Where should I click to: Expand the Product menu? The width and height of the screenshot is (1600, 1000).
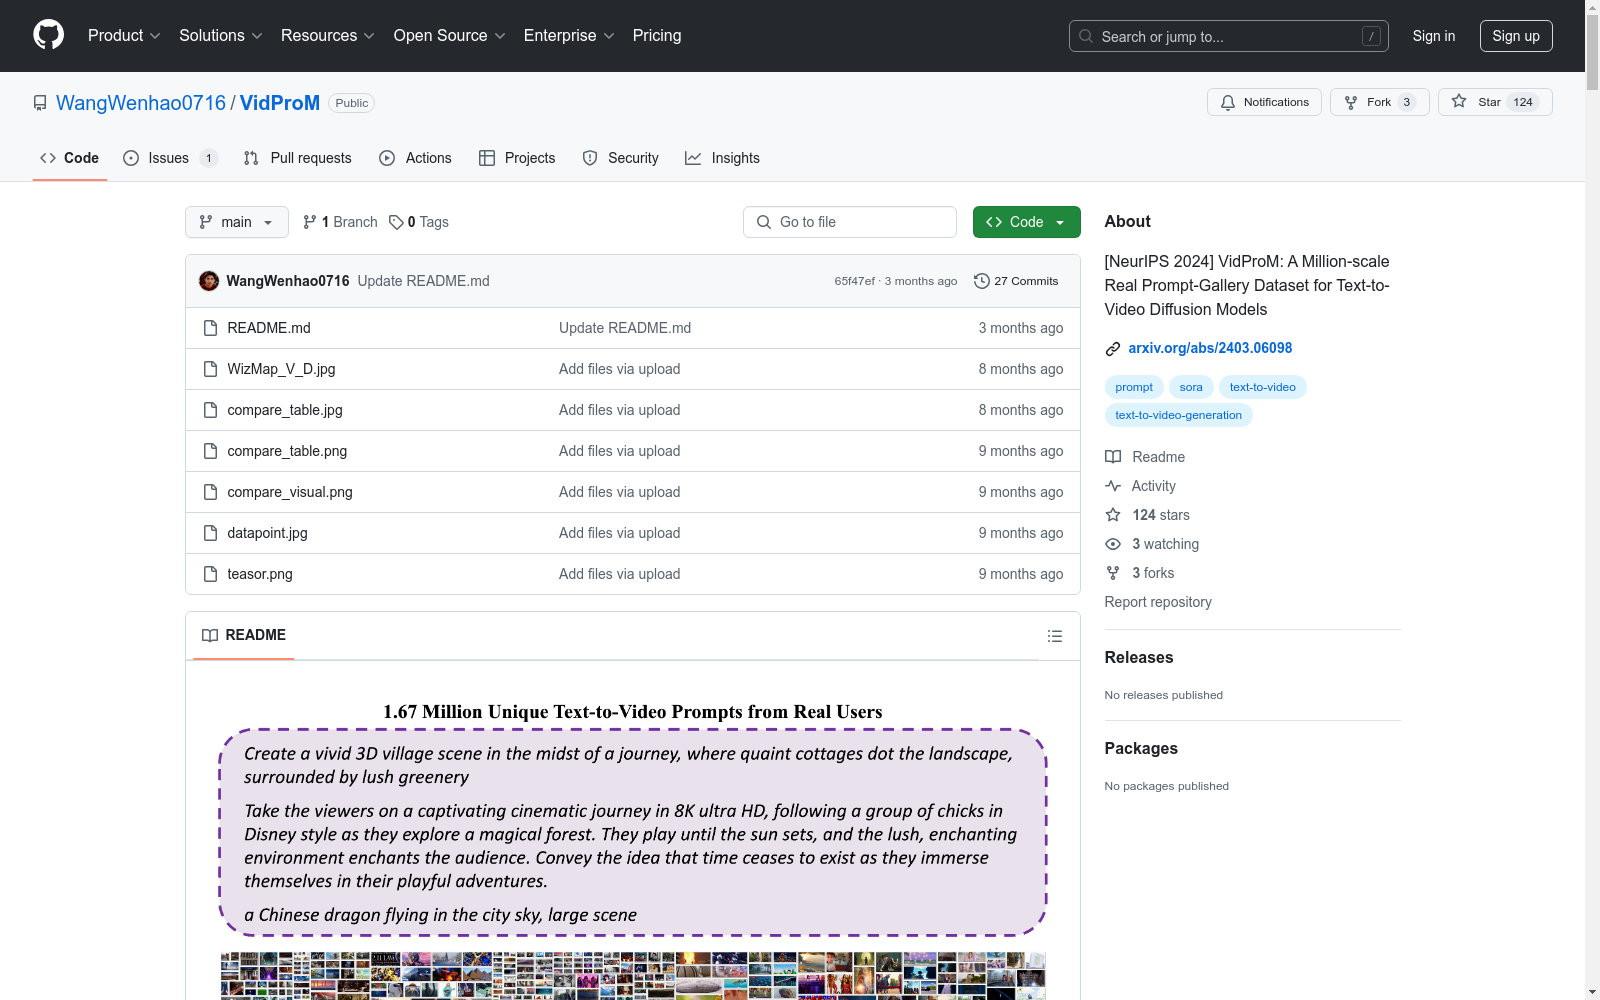pos(124,36)
